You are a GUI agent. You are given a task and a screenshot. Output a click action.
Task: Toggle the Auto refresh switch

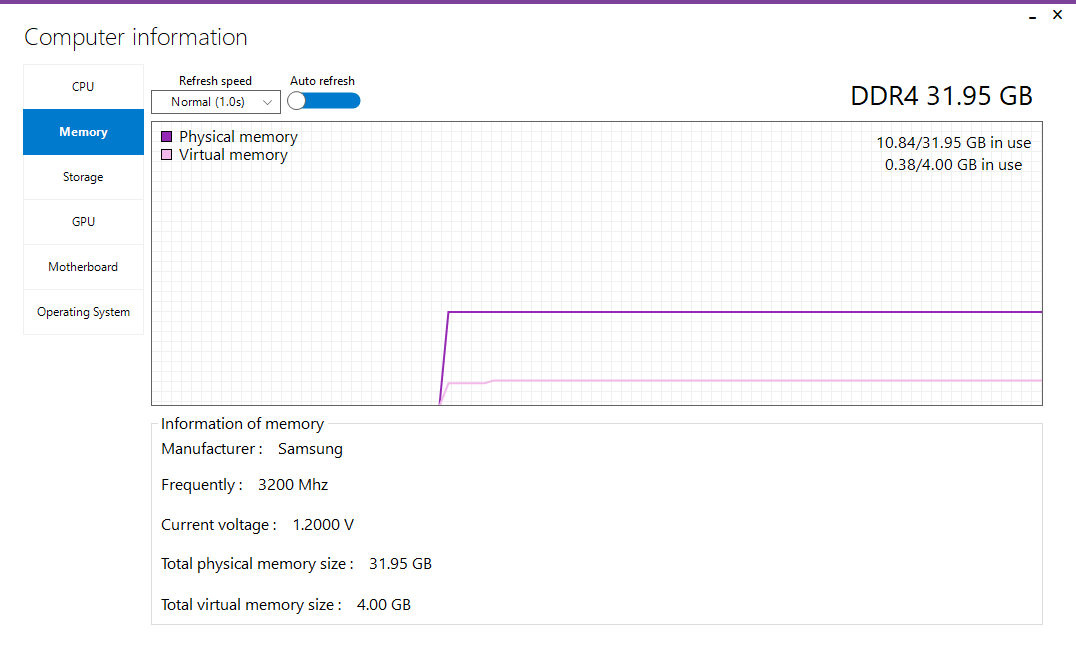[323, 100]
